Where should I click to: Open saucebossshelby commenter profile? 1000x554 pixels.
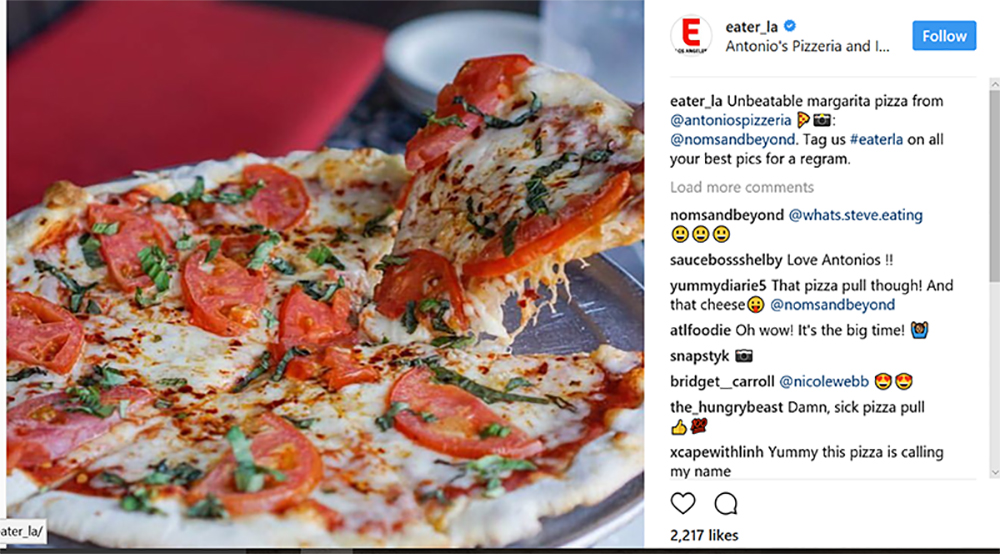click(726, 259)
